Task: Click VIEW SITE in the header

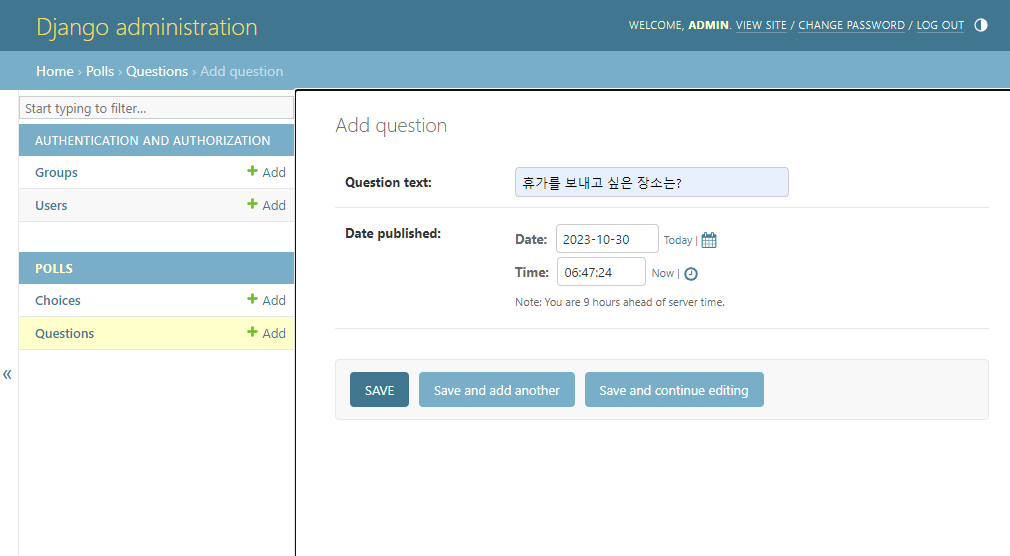Action: 761,25
